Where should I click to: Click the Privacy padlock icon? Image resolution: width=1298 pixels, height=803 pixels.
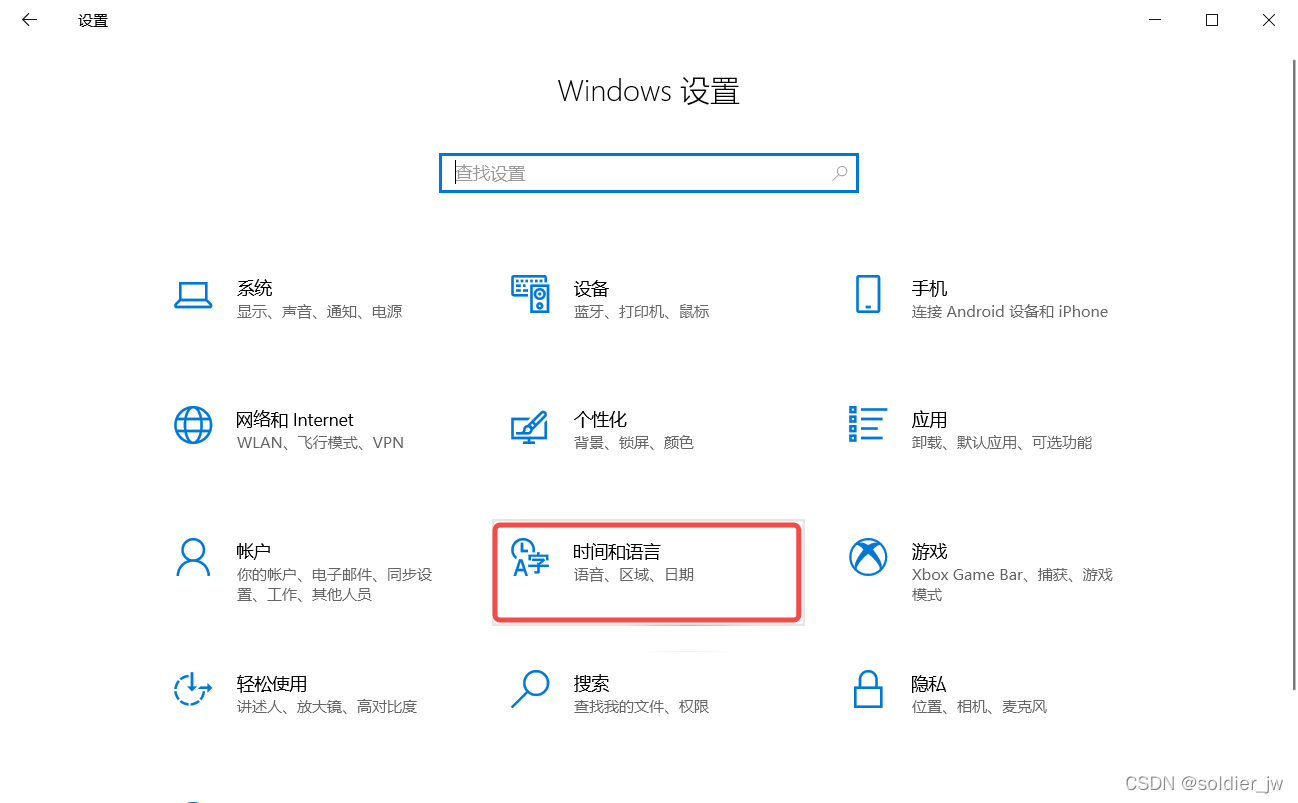point(868,689)
